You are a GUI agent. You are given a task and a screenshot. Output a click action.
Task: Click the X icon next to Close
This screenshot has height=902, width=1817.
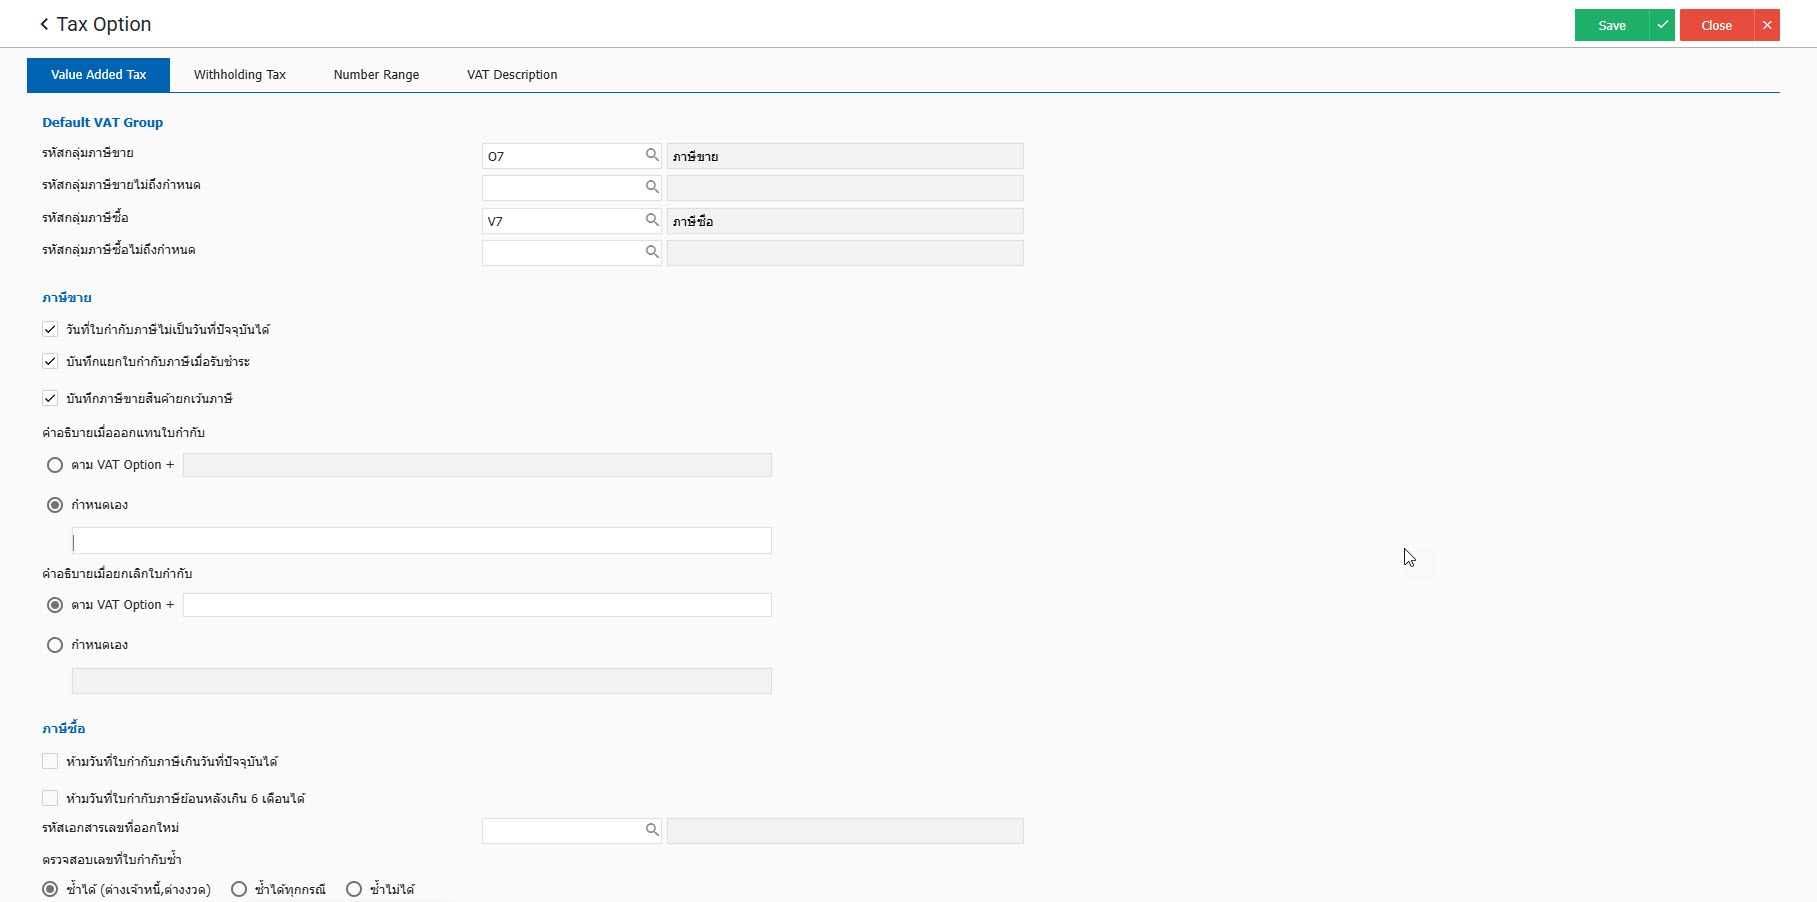click(1767, 25)
